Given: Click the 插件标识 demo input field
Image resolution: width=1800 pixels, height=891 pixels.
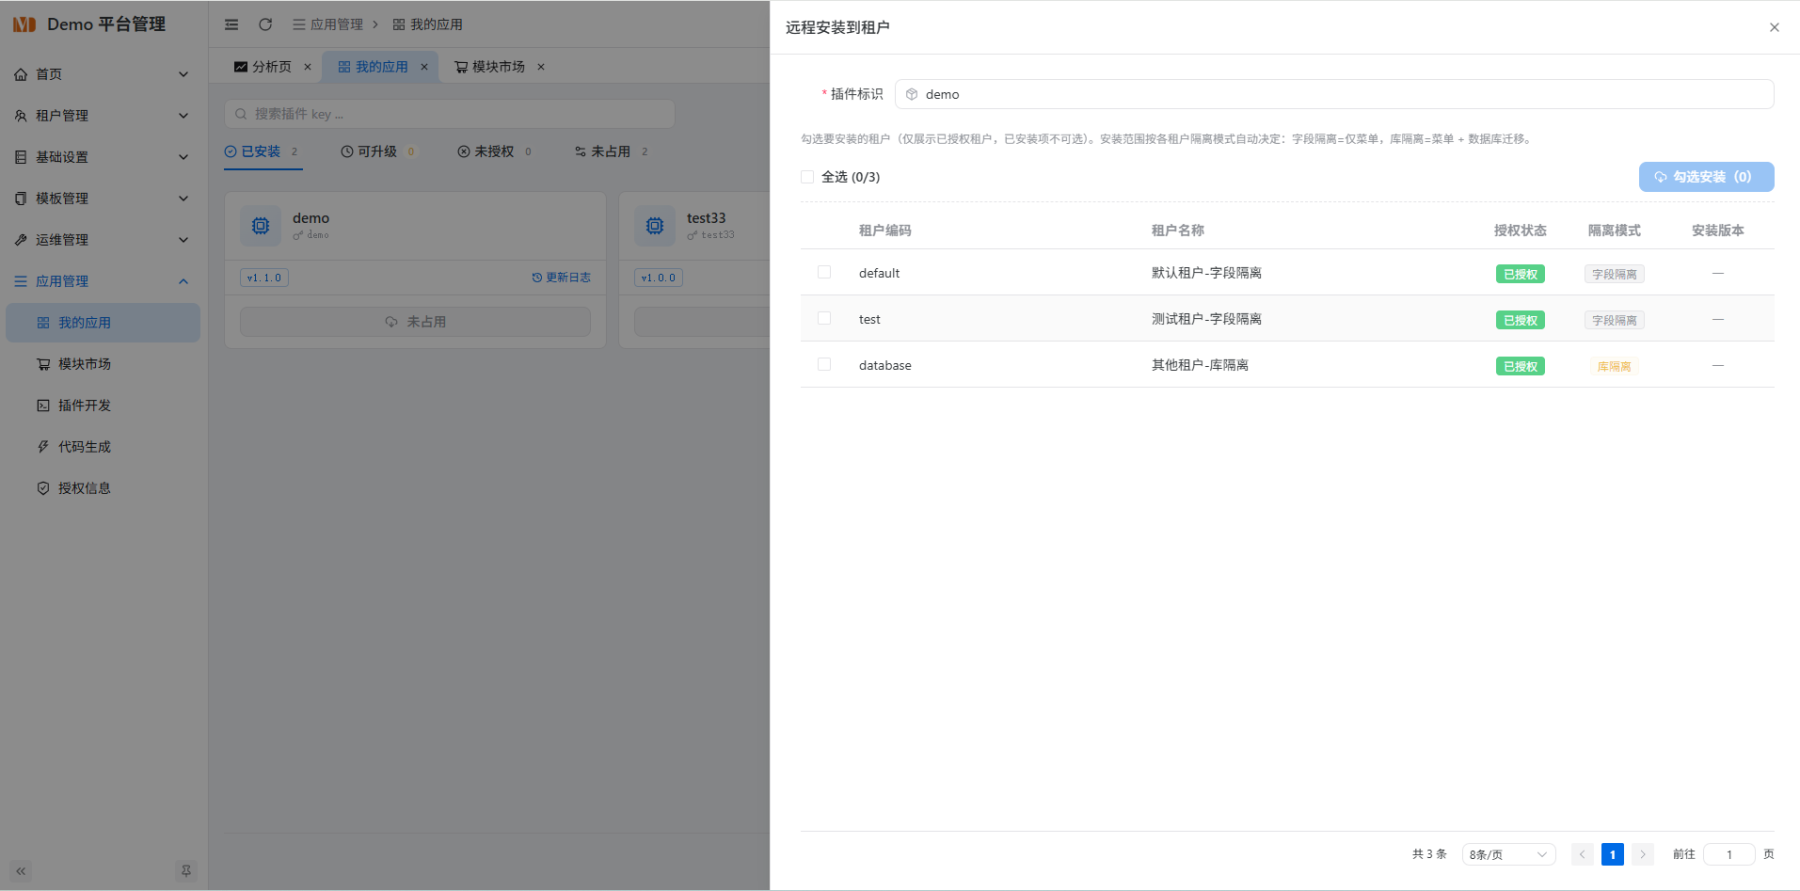Looking at the screenshot, I should 1334,94.
